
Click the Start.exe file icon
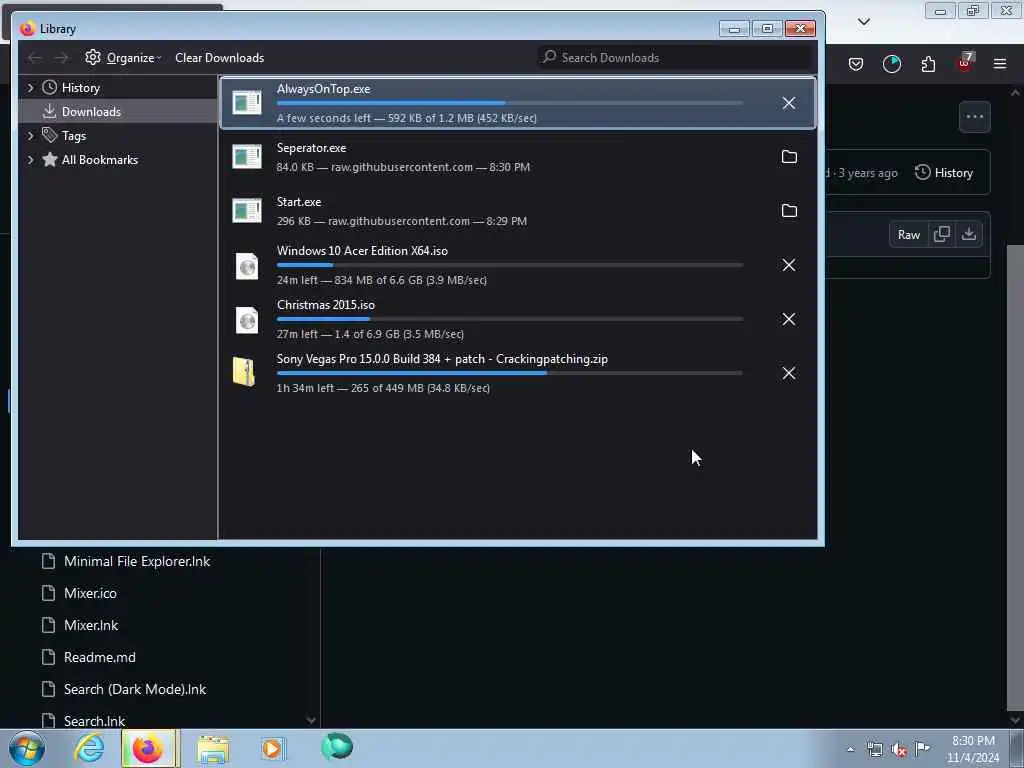point(247,211)
